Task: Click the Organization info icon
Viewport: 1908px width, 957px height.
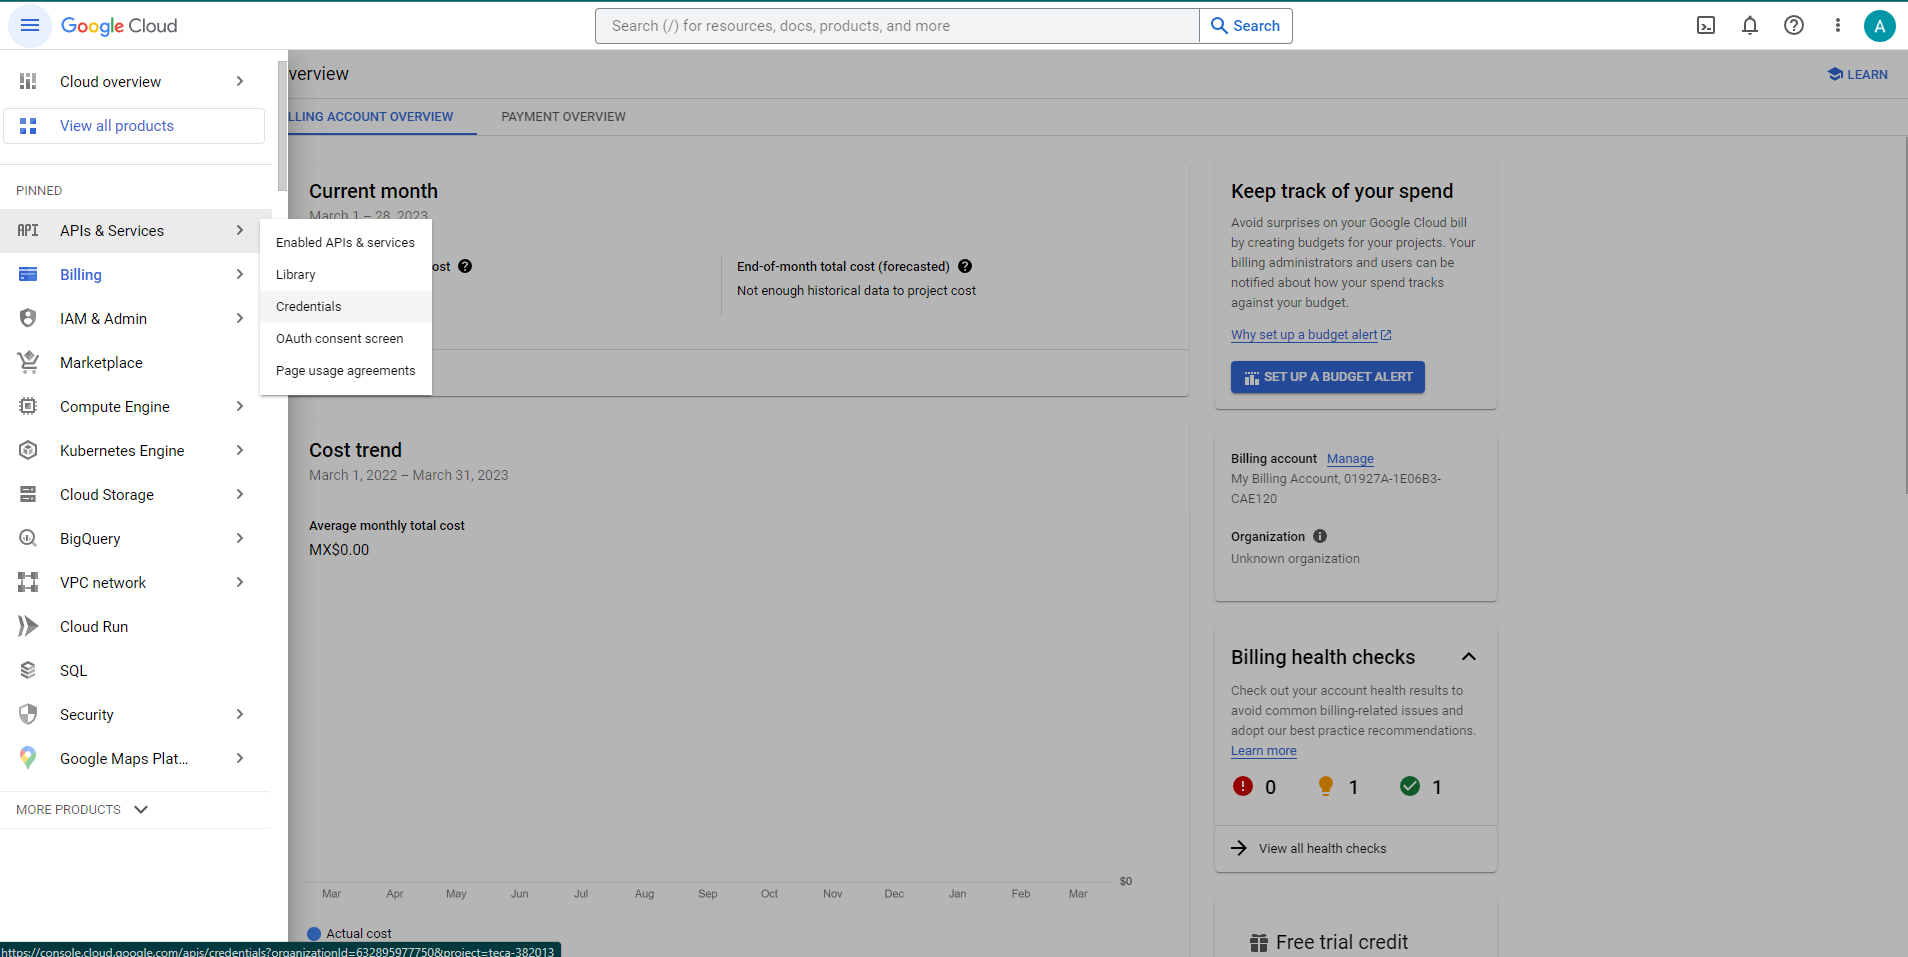Action: (1320, 537)
